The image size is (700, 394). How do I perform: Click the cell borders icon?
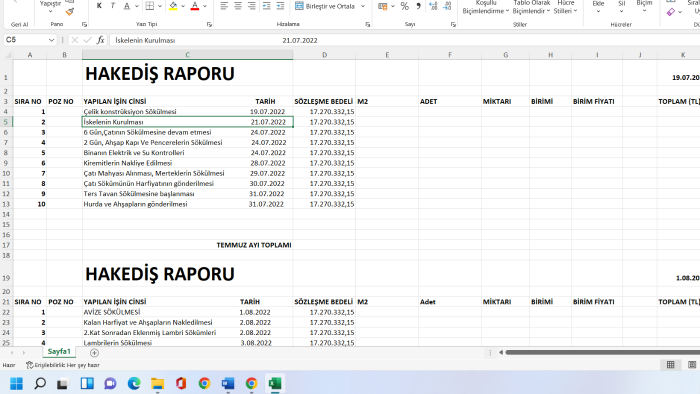150,6
